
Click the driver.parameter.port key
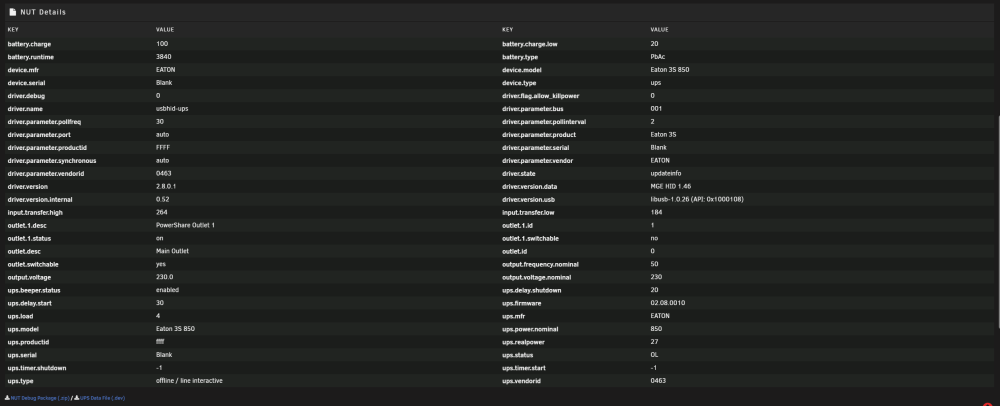pyautogui.click(x=39, y=134)
